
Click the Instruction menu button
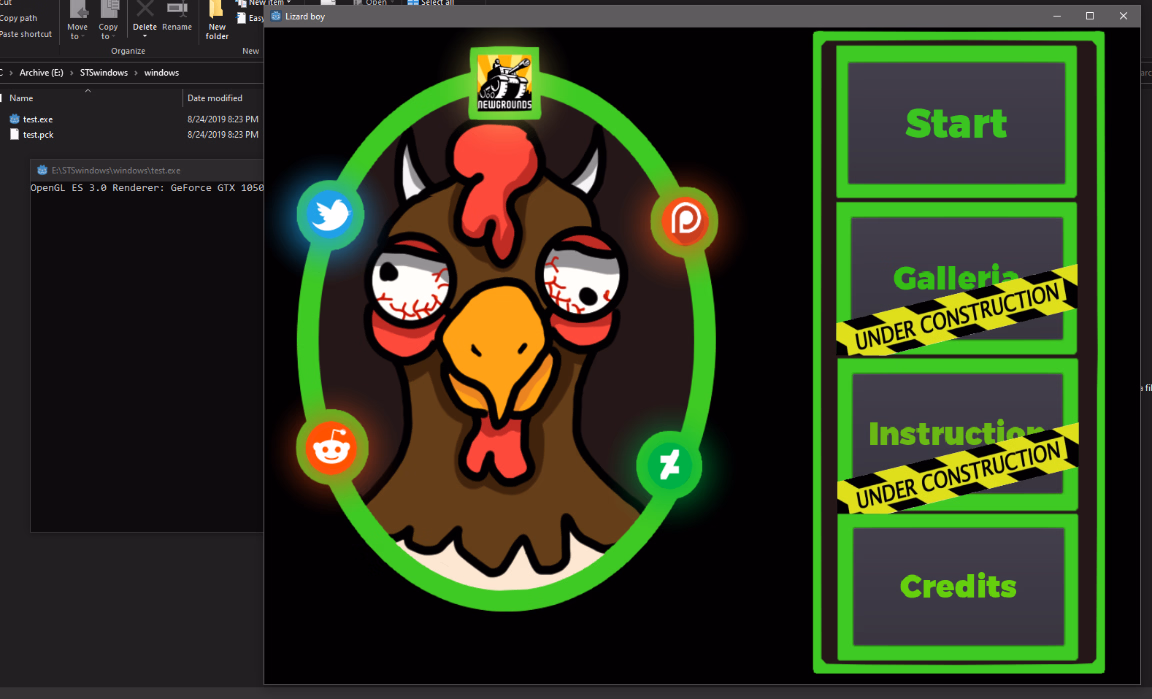point(956,434)
